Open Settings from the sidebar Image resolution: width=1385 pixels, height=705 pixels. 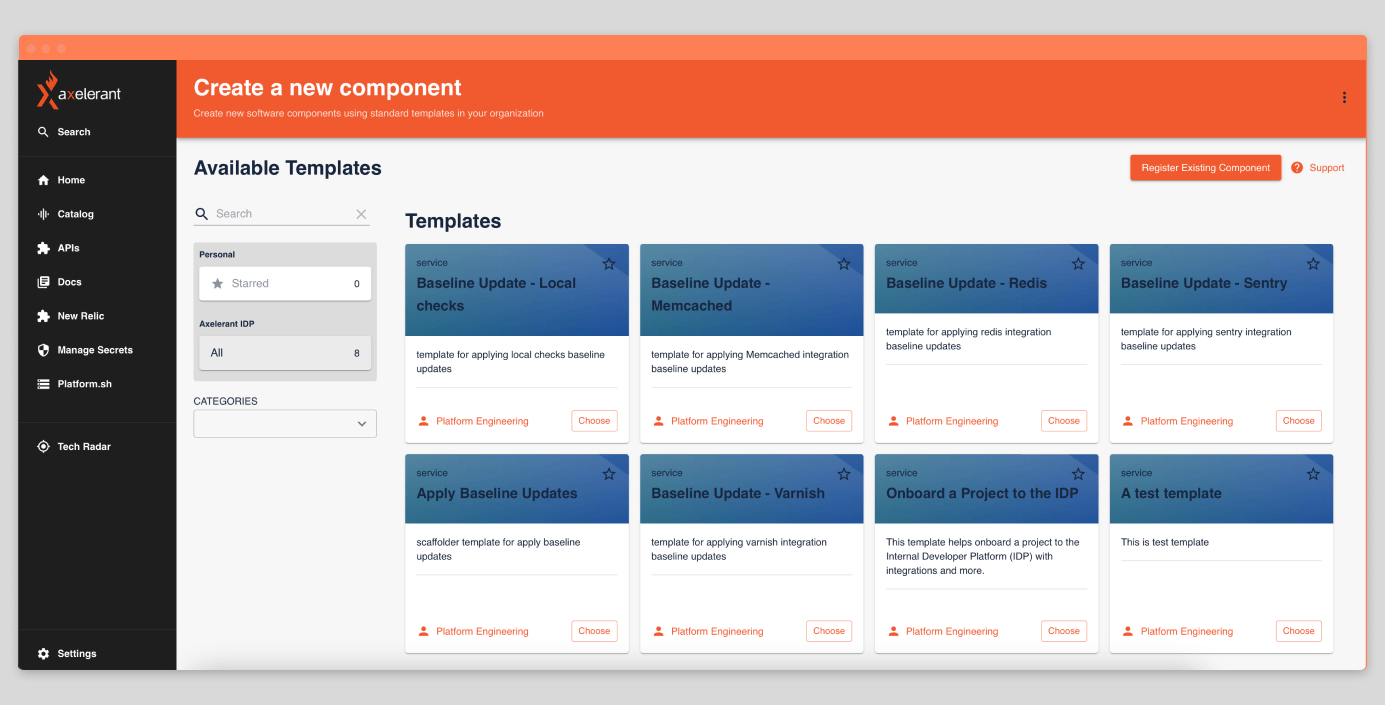click(x=77, y=653)
